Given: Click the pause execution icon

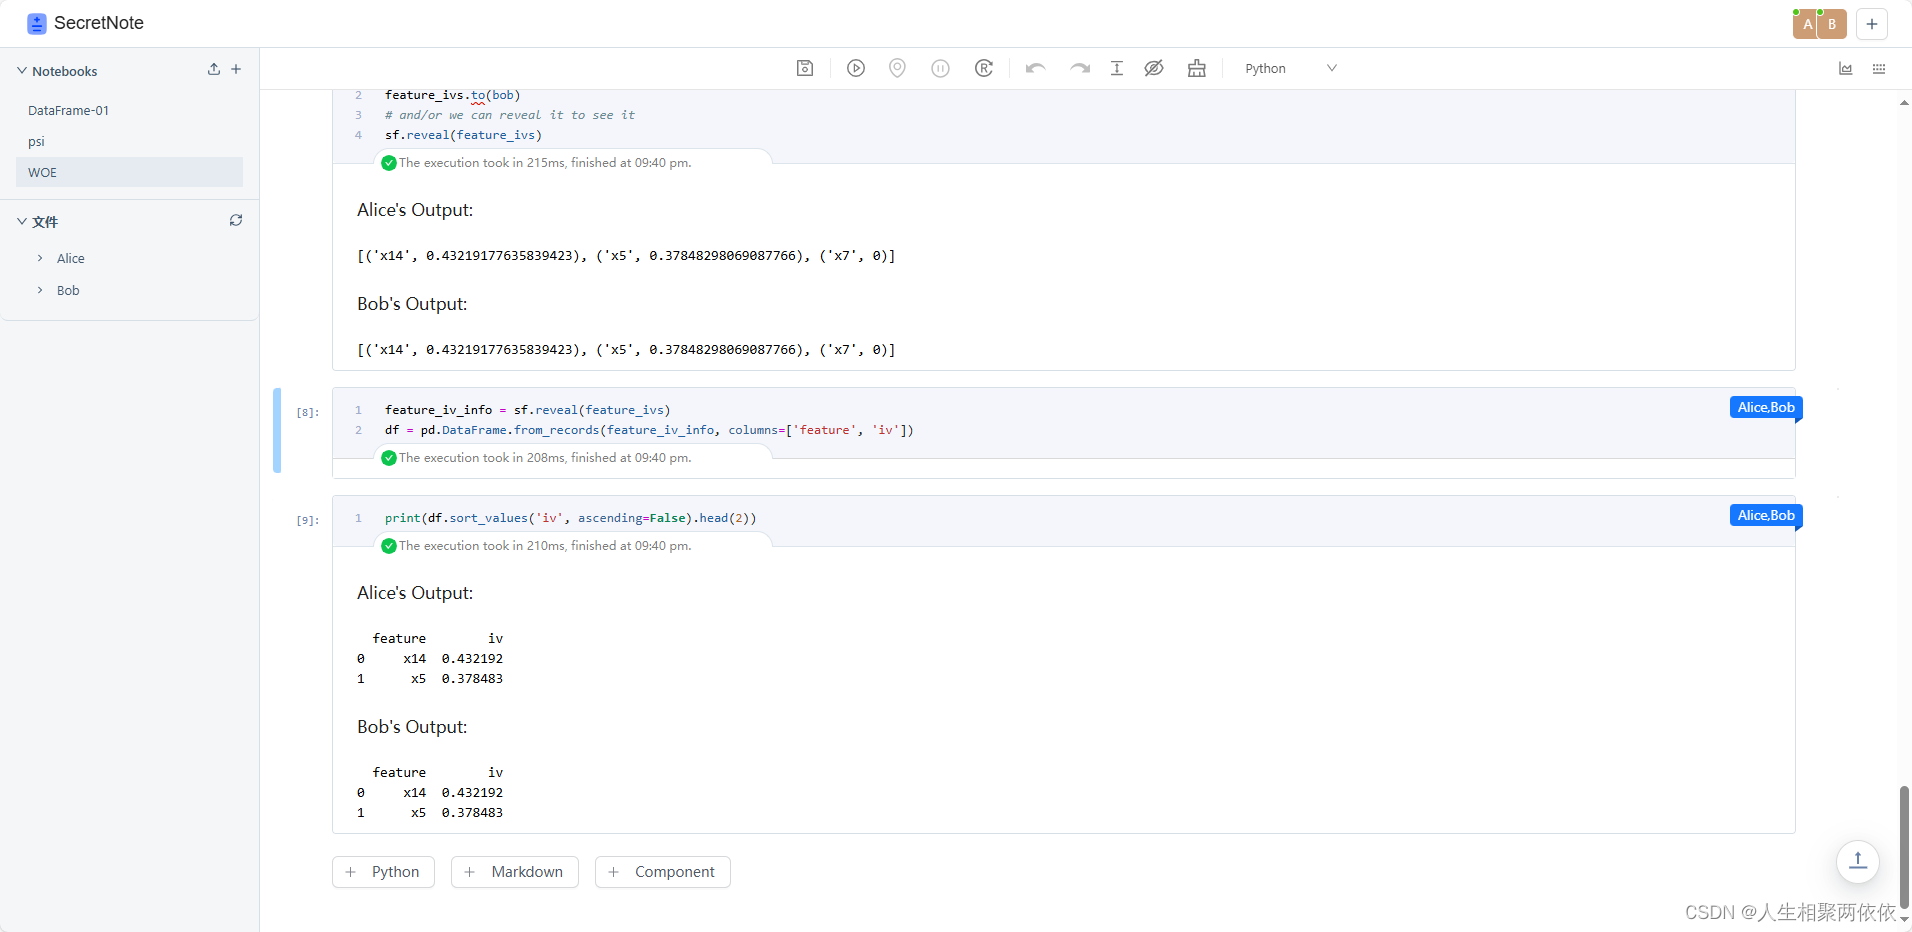Looking at the screenshot, I should point(941,68).
